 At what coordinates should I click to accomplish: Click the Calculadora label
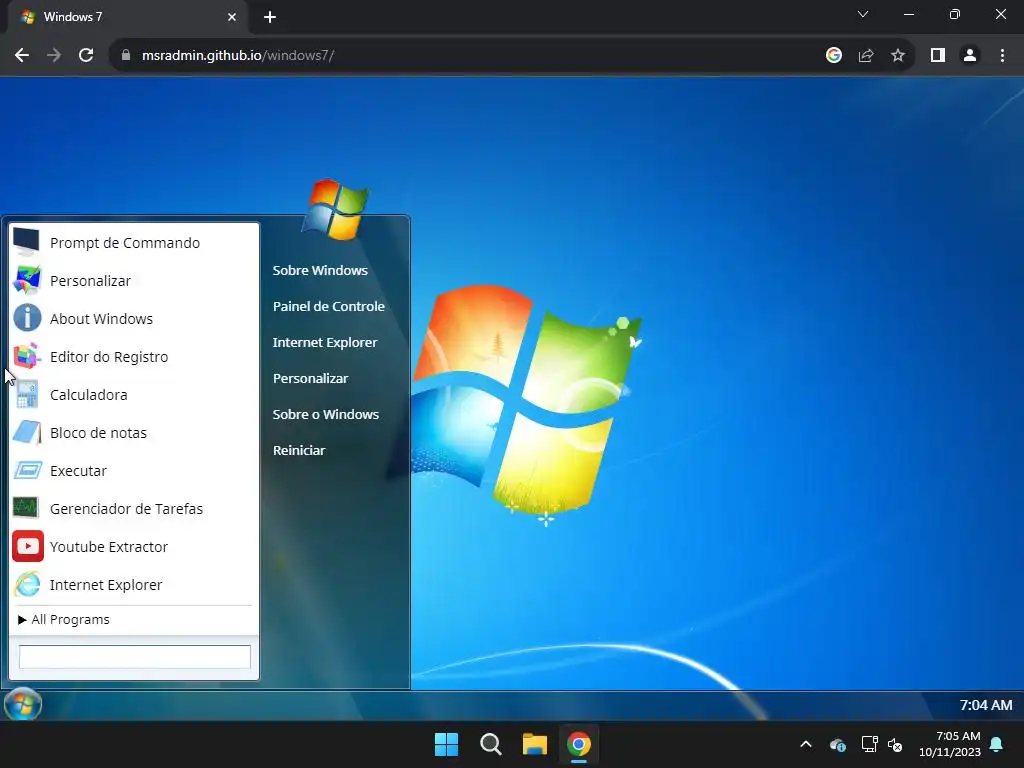pos(88,395)
